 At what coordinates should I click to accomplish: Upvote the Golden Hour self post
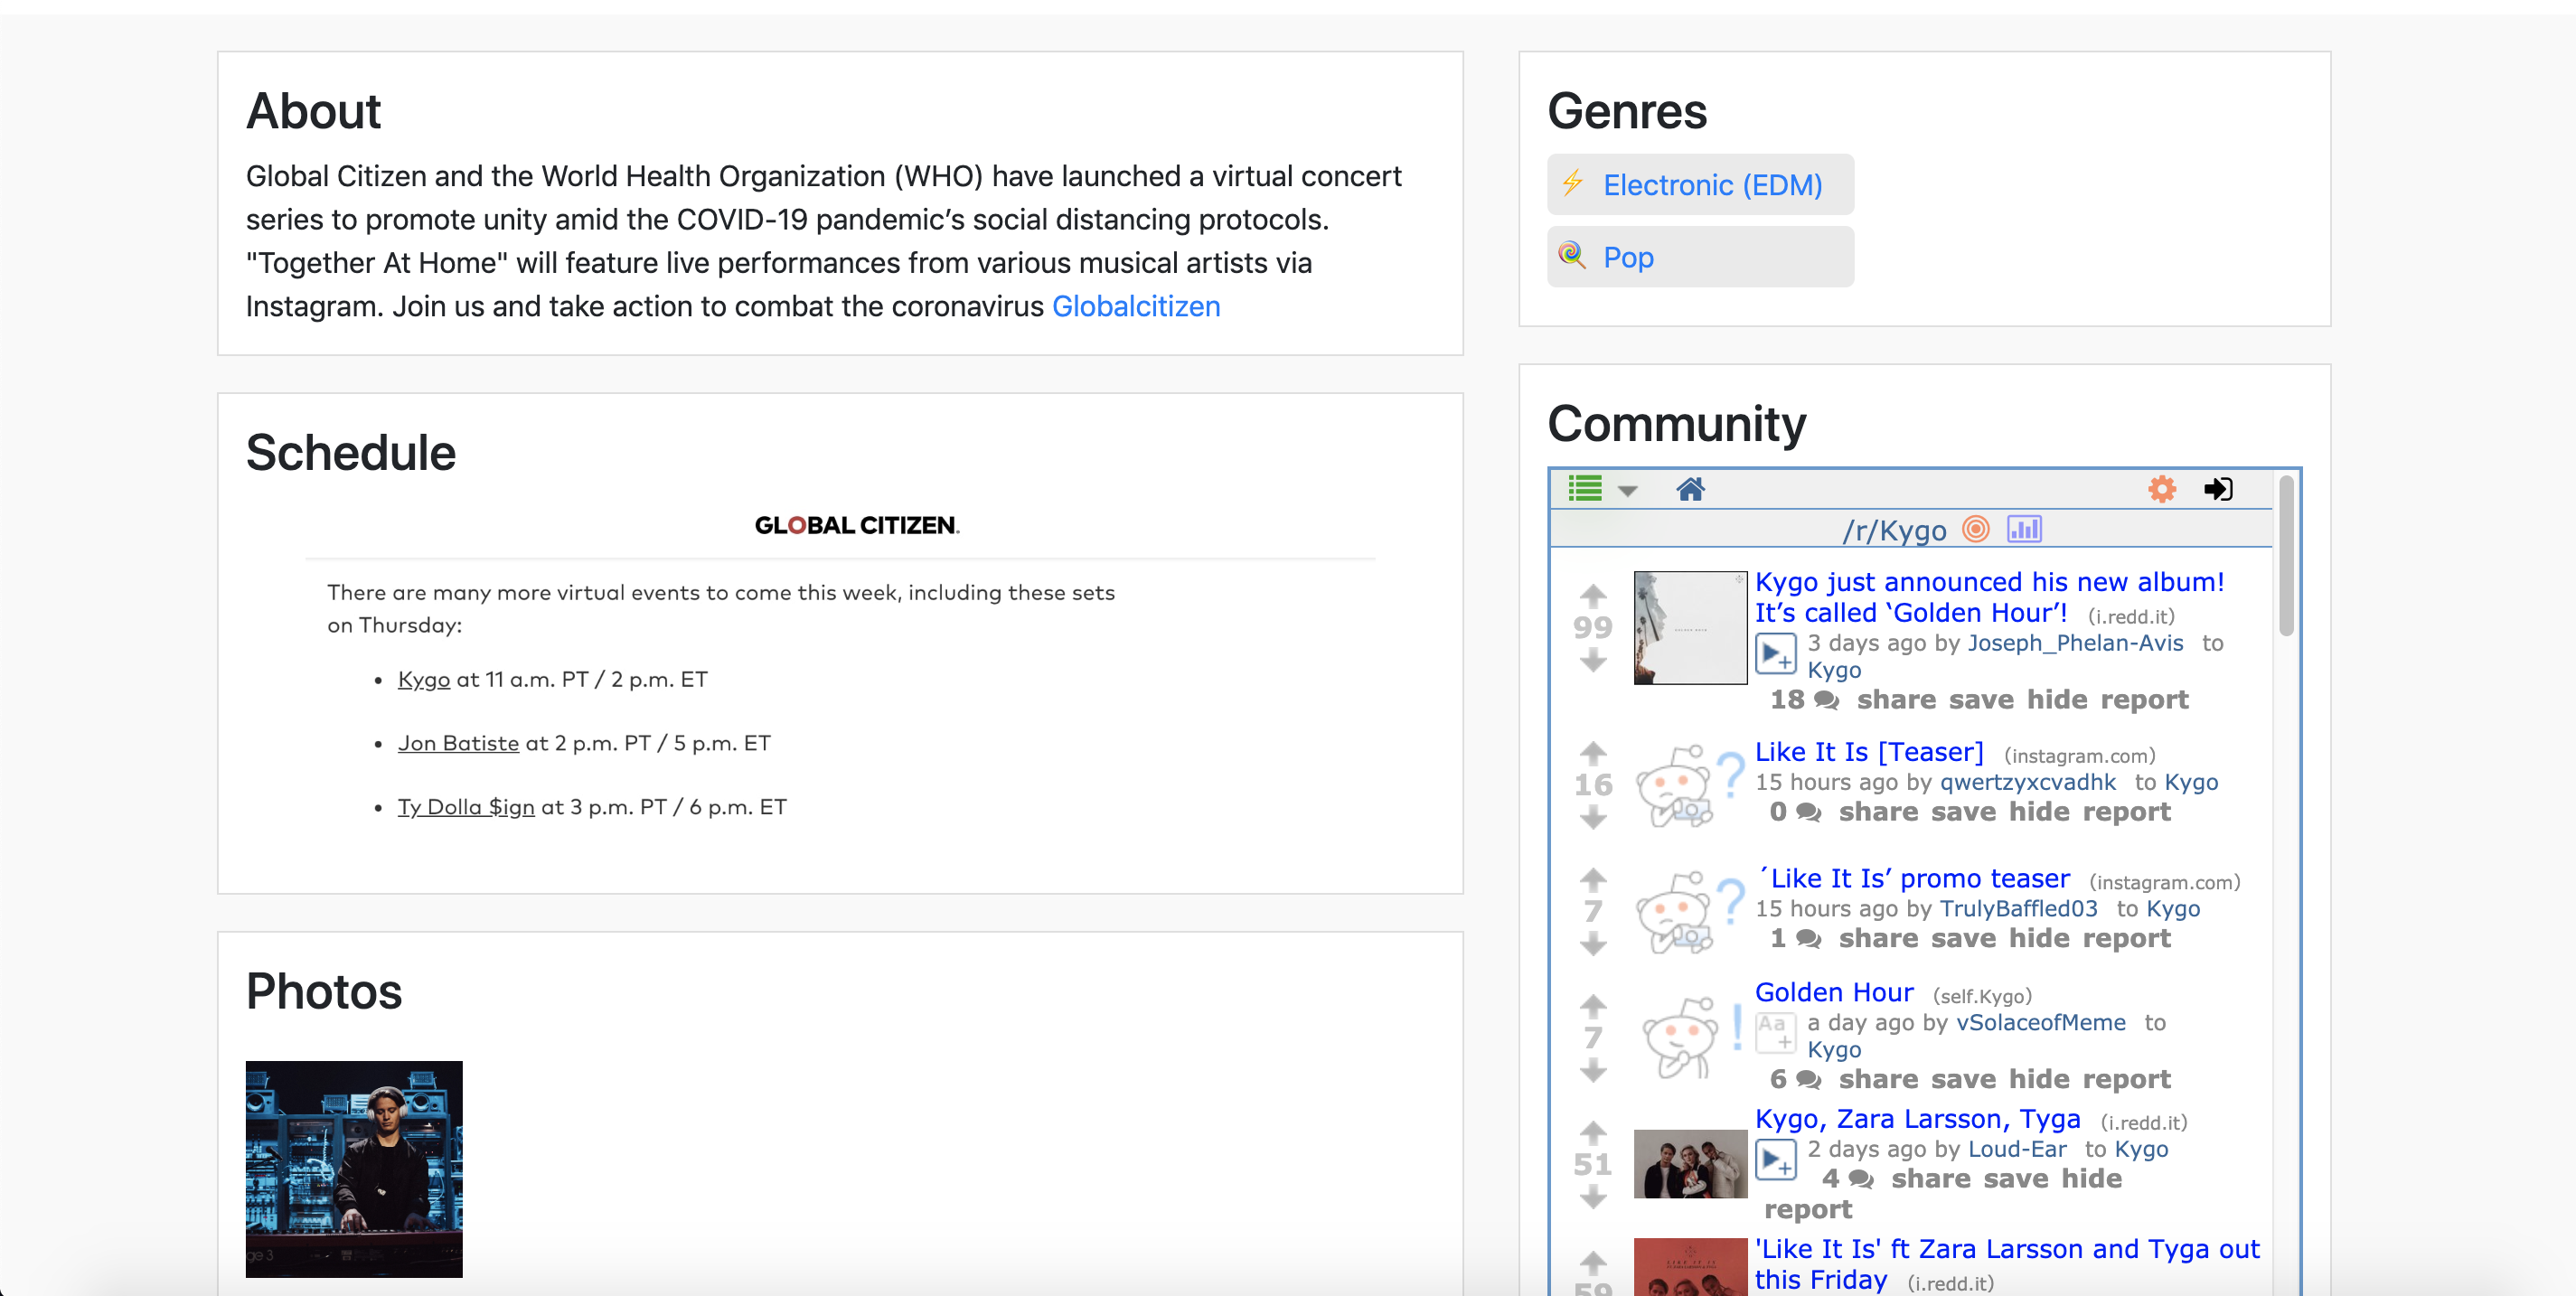point(1593,1006)
